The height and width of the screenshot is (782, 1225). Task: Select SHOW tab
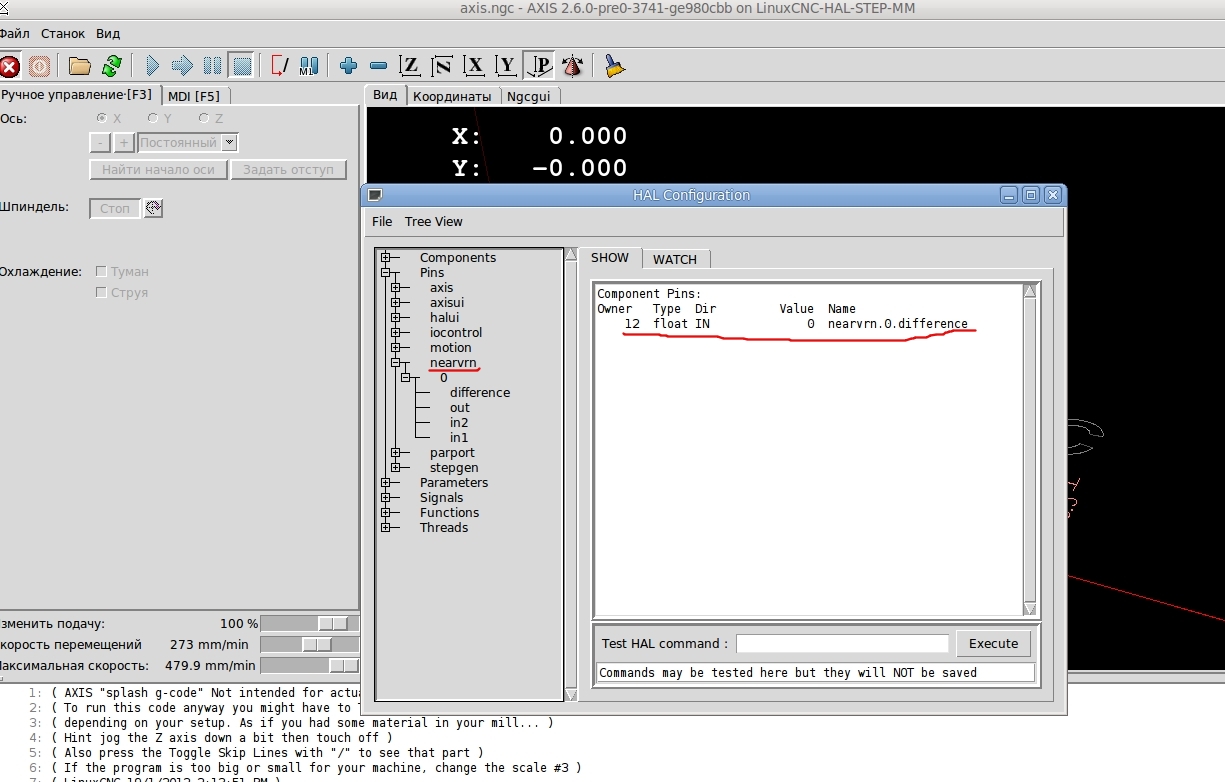(x=610, y=257)
